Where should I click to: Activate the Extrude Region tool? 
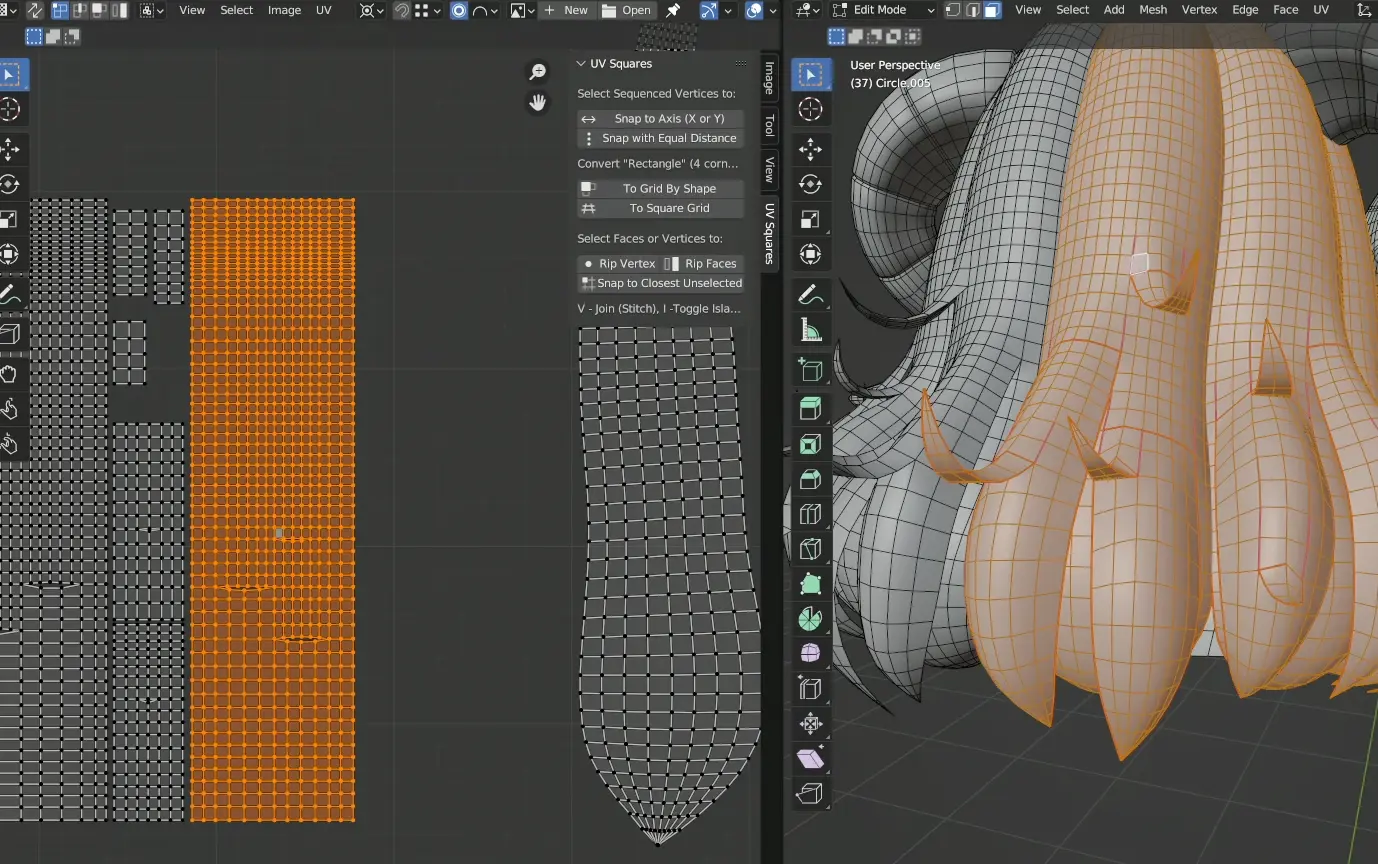tap(810, 408)
